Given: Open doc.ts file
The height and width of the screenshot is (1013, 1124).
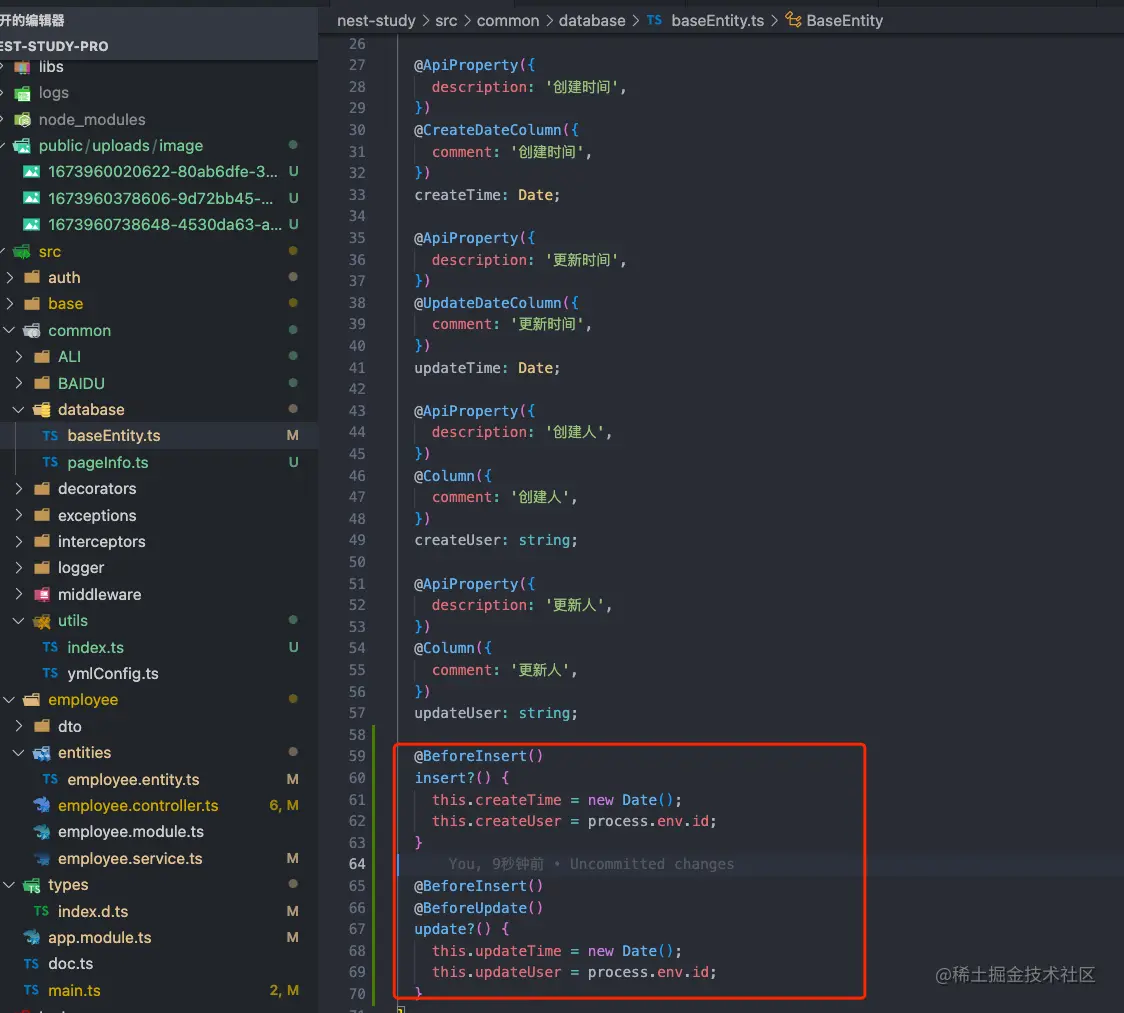Looking at the screenshot, I should tap(70, 964).
